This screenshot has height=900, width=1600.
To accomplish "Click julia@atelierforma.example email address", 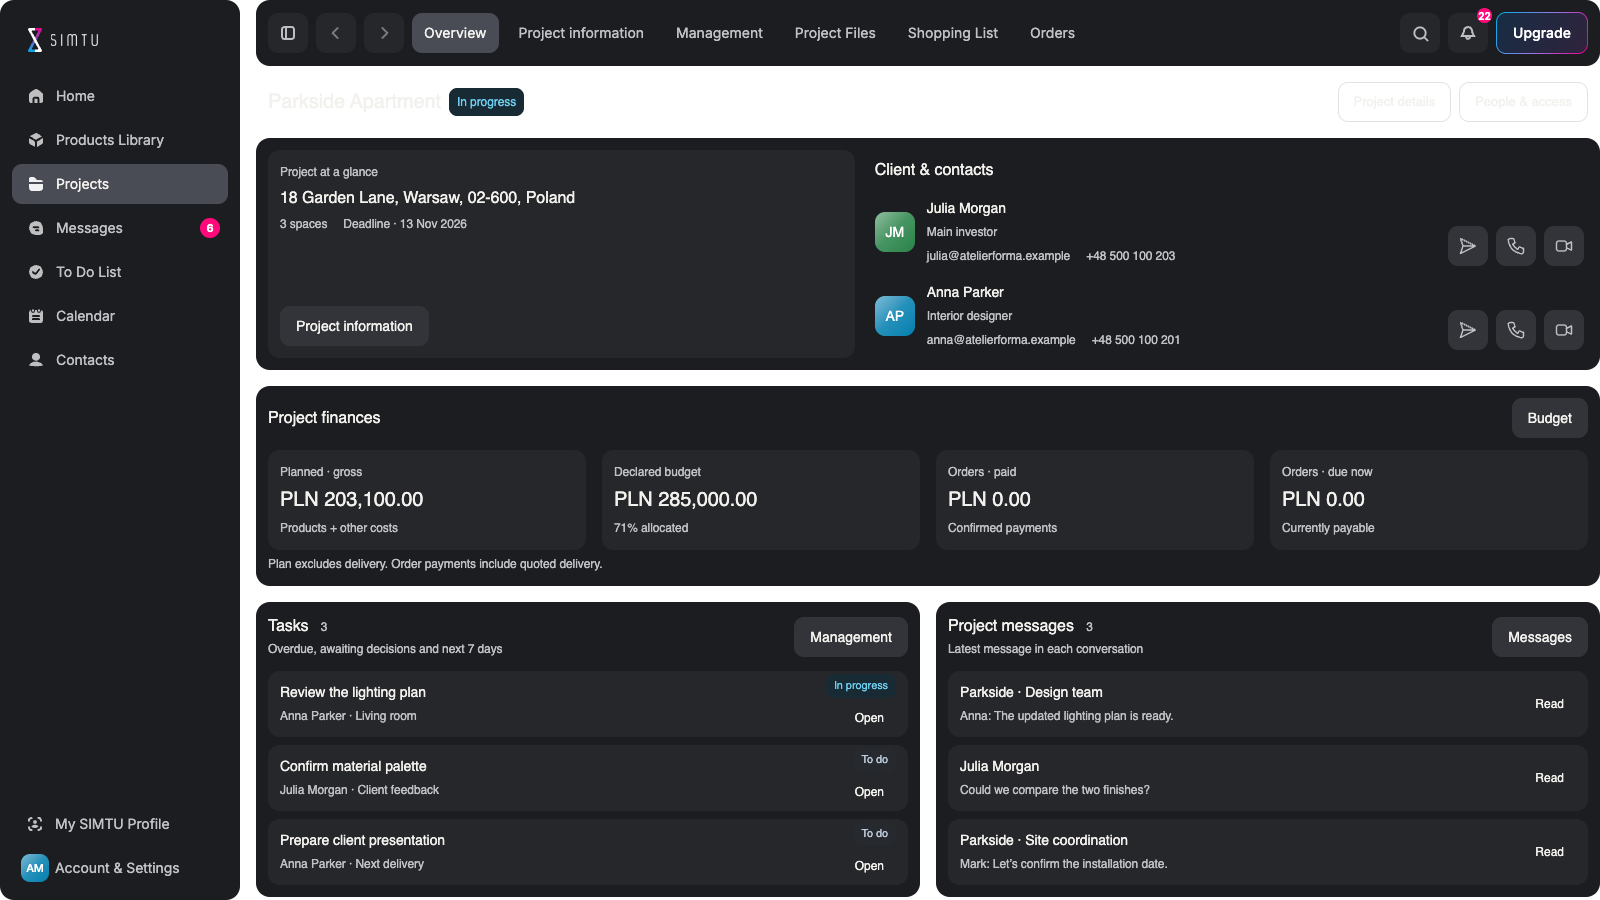I will click(x=998, y=256).
